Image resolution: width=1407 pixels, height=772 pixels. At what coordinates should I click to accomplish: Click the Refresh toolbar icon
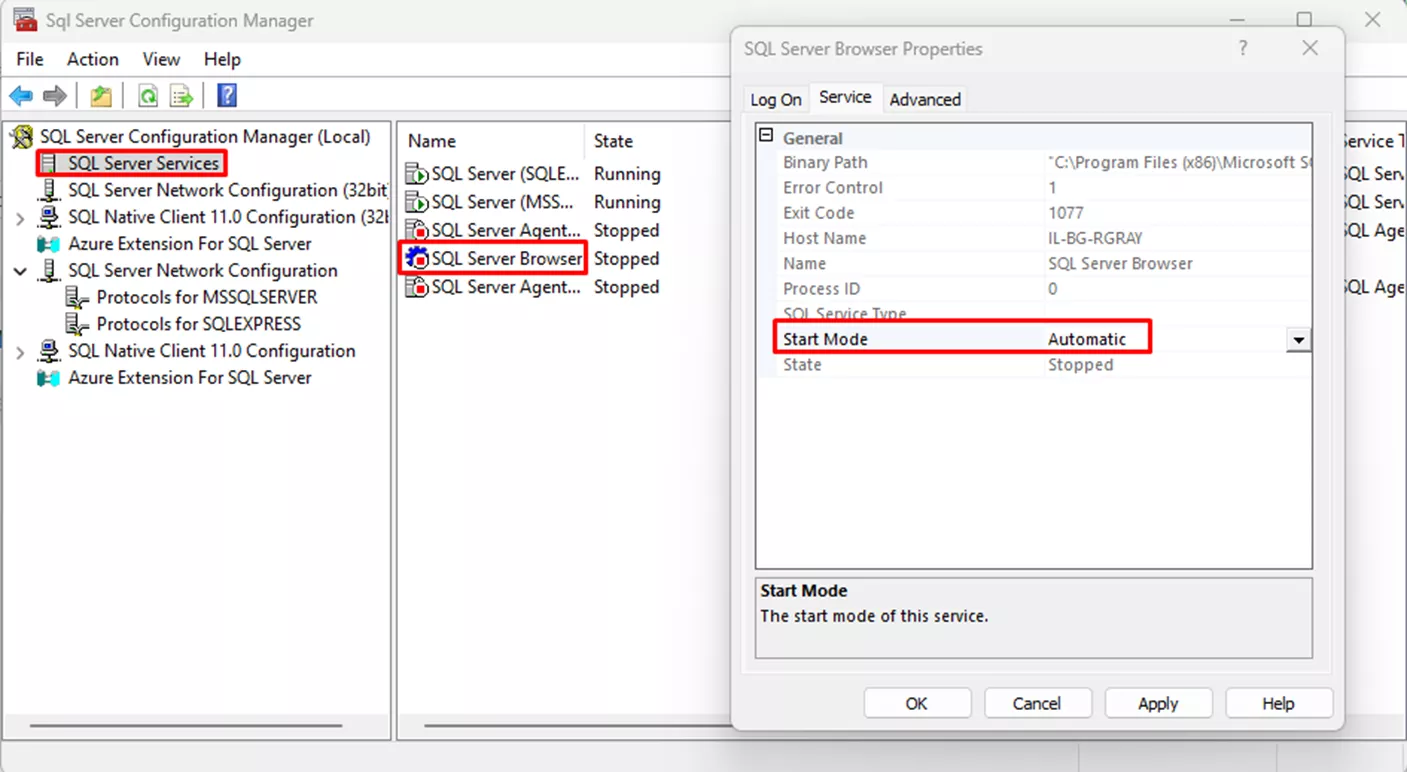click(x=148, y=96)
